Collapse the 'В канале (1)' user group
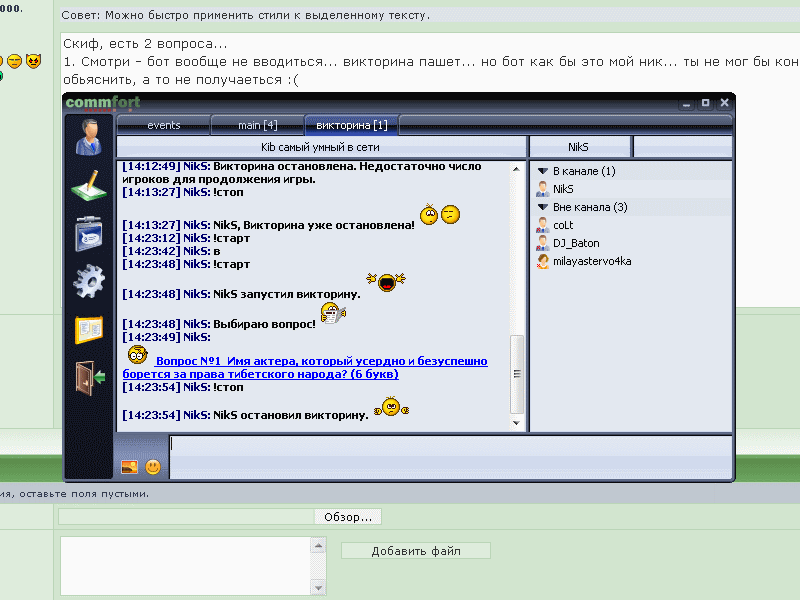The image size is (800, 600). [543, 172]
